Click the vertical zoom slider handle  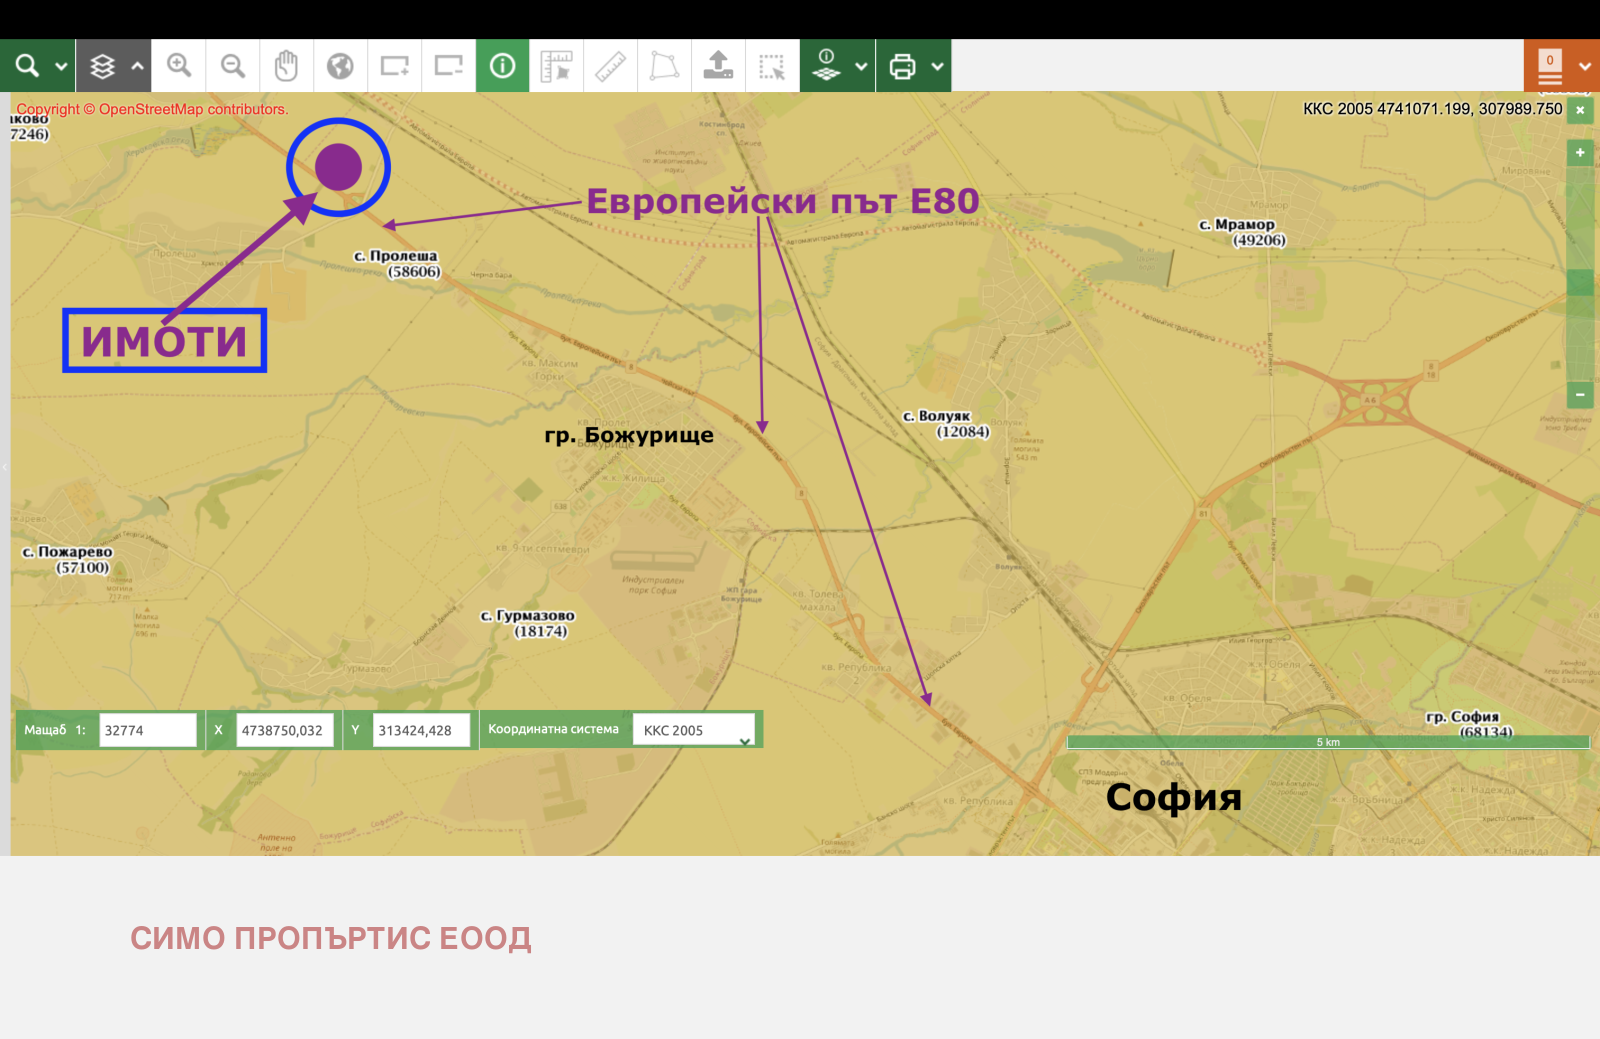[x=1580, y=282]
